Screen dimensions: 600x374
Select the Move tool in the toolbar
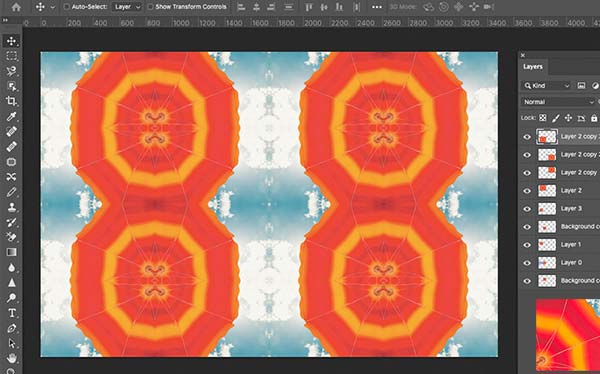11,41
